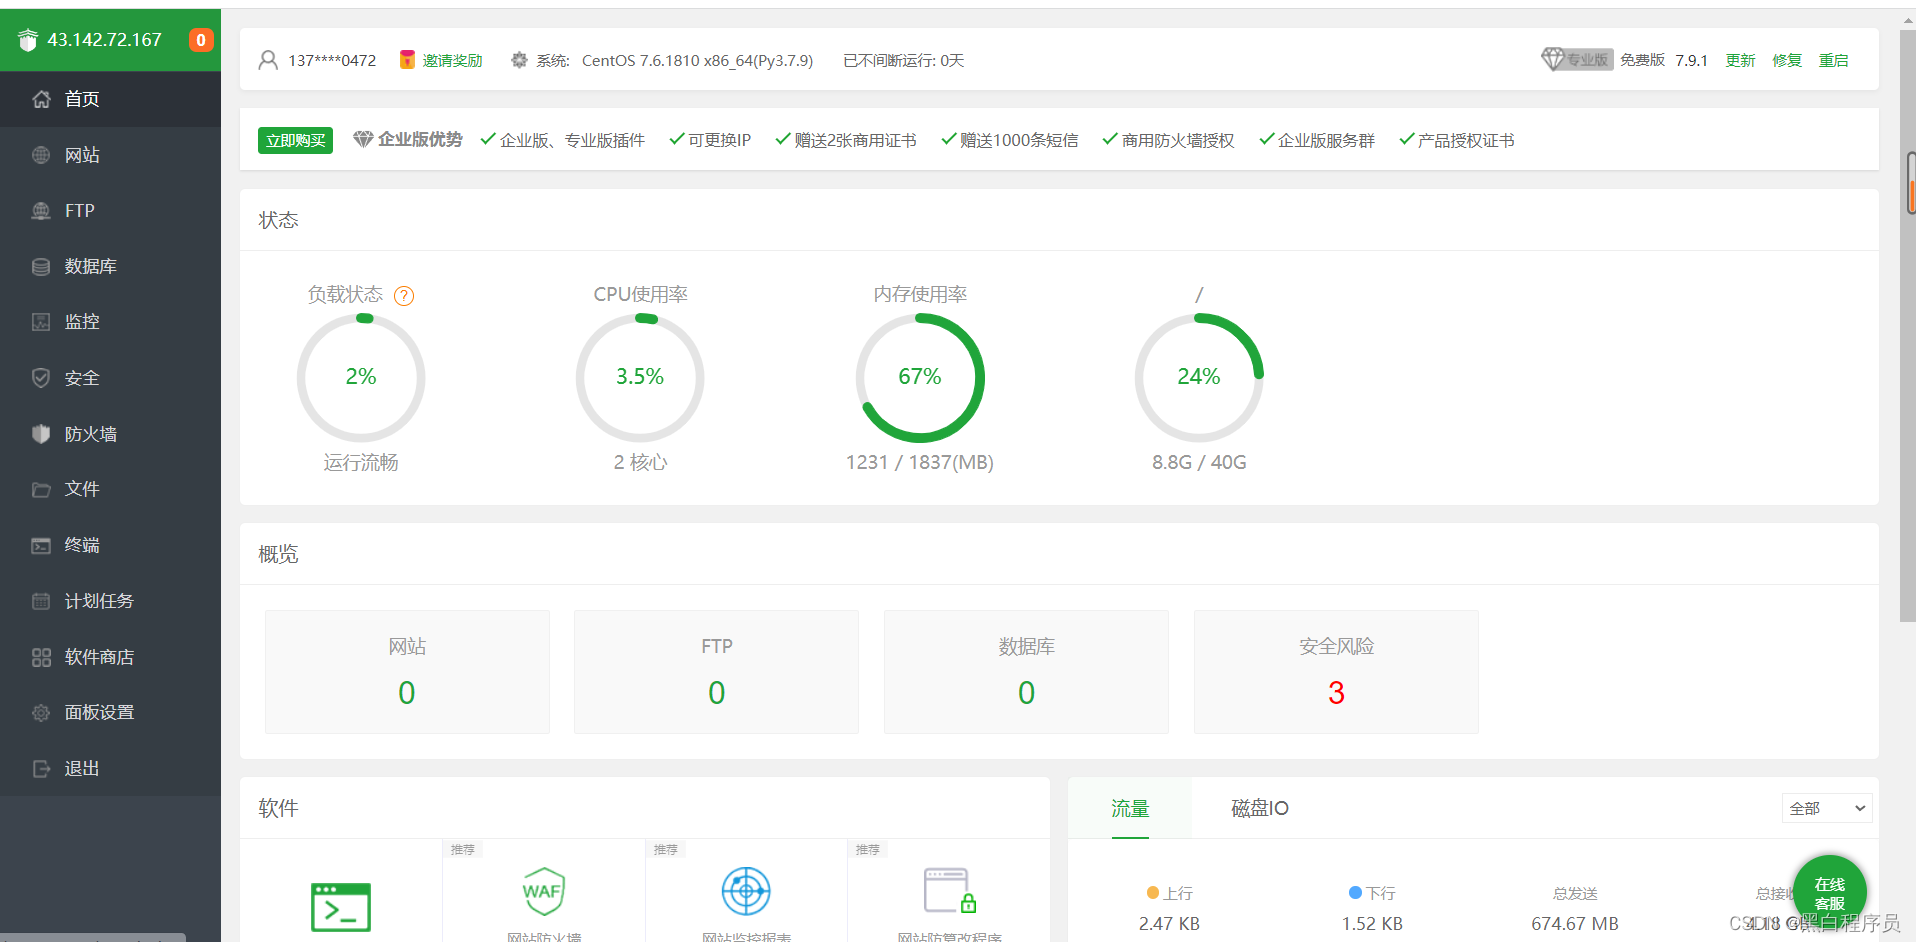This screenshot has width=1916, height=942.
Task: Click the server IP 43.142.72.167
Action: tap(104, 40)
